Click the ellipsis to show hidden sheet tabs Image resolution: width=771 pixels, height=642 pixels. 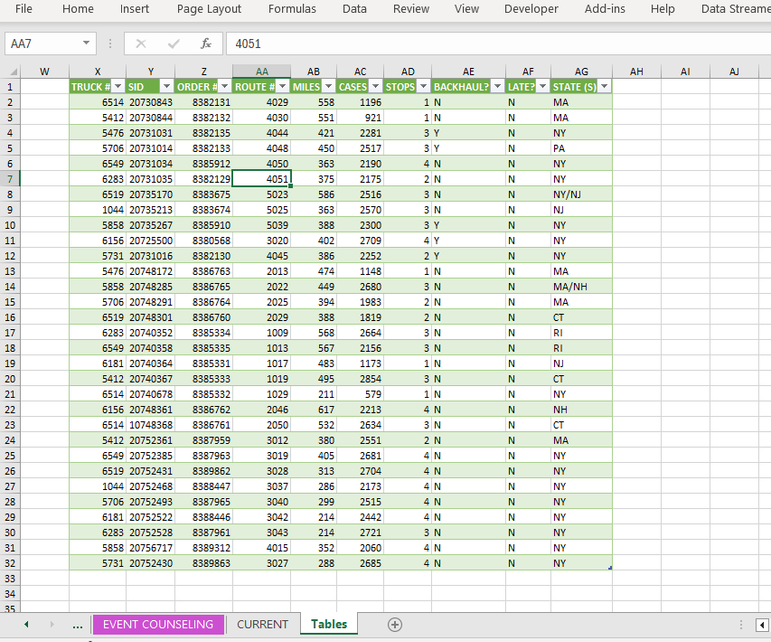pyautogui.click(x=77, y=625)
